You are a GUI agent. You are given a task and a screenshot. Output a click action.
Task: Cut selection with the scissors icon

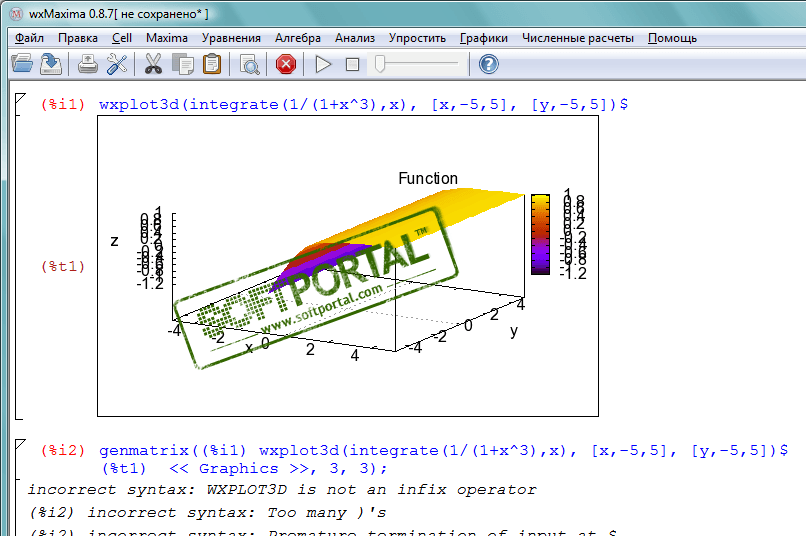tap(153, 64)
